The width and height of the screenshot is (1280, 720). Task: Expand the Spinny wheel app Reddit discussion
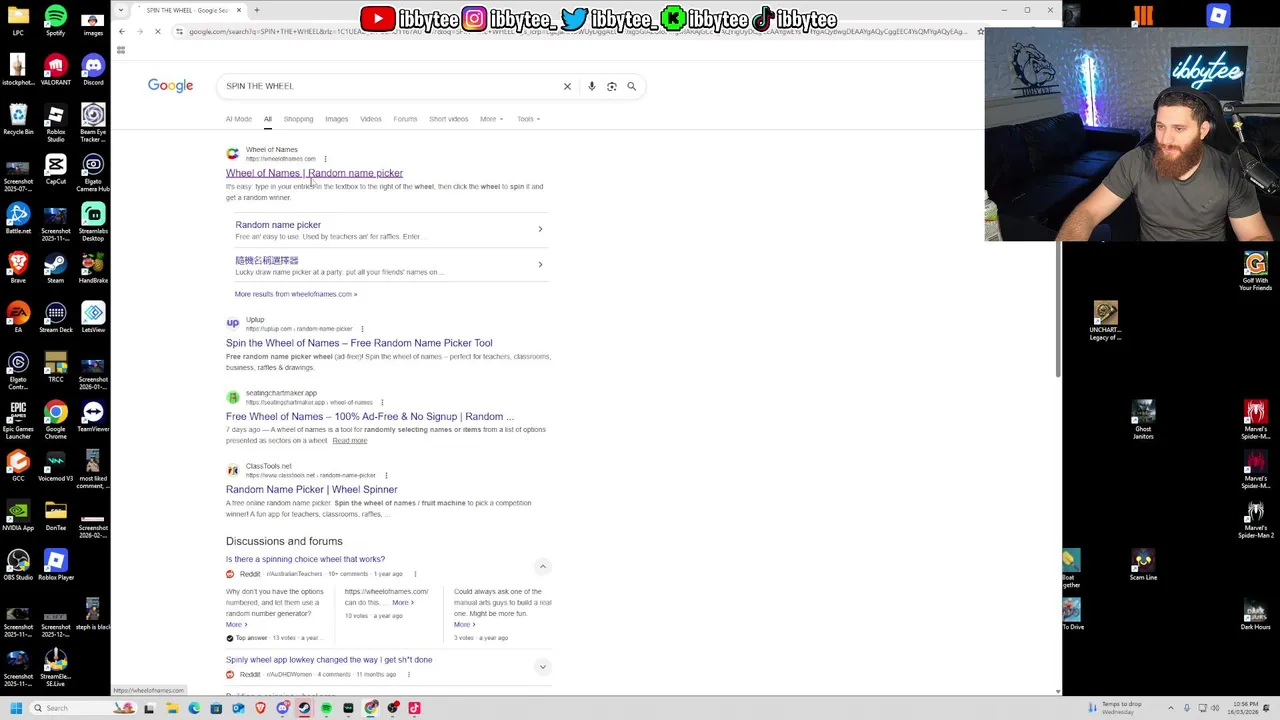tap(543, 666)
